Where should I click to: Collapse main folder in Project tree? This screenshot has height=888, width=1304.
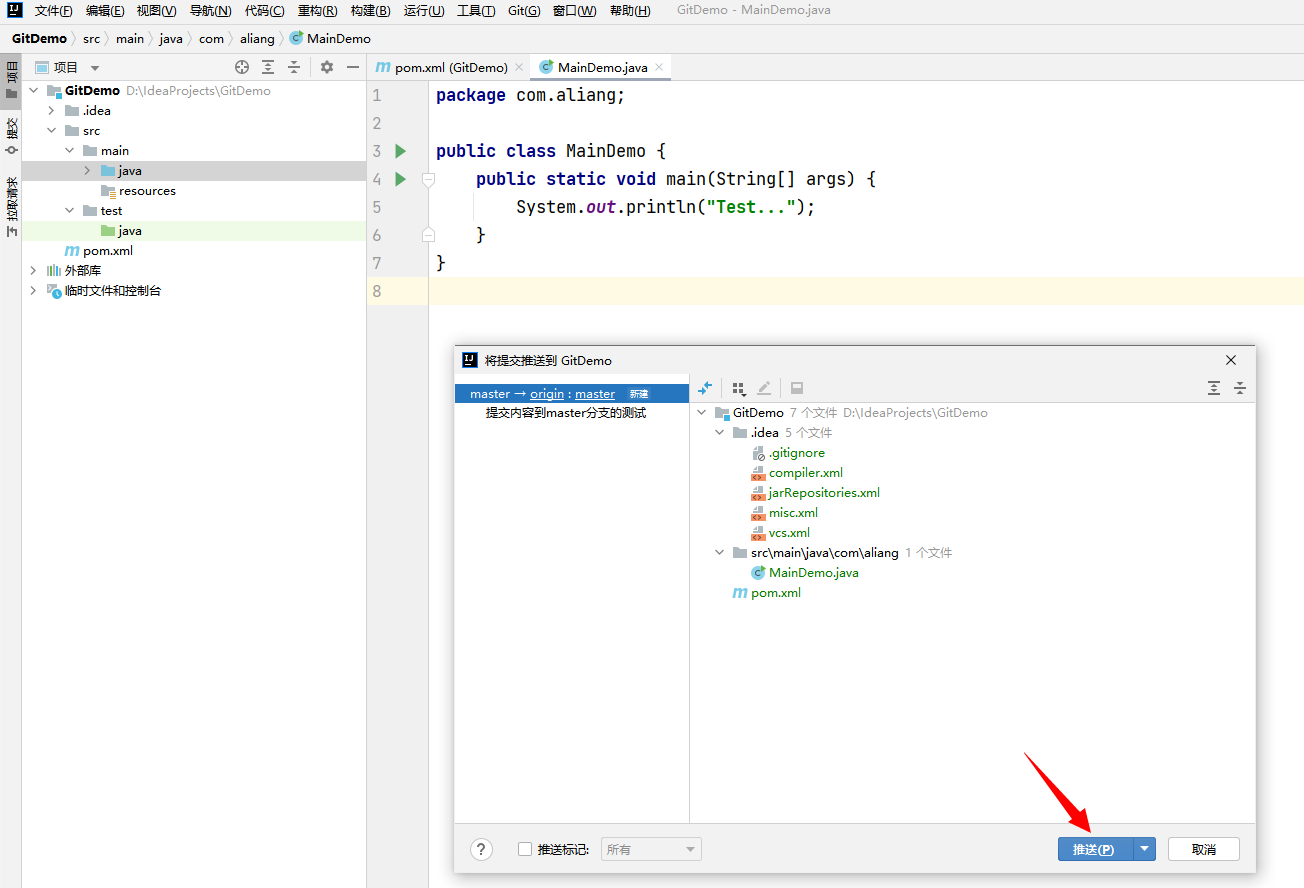pos(69,151)
